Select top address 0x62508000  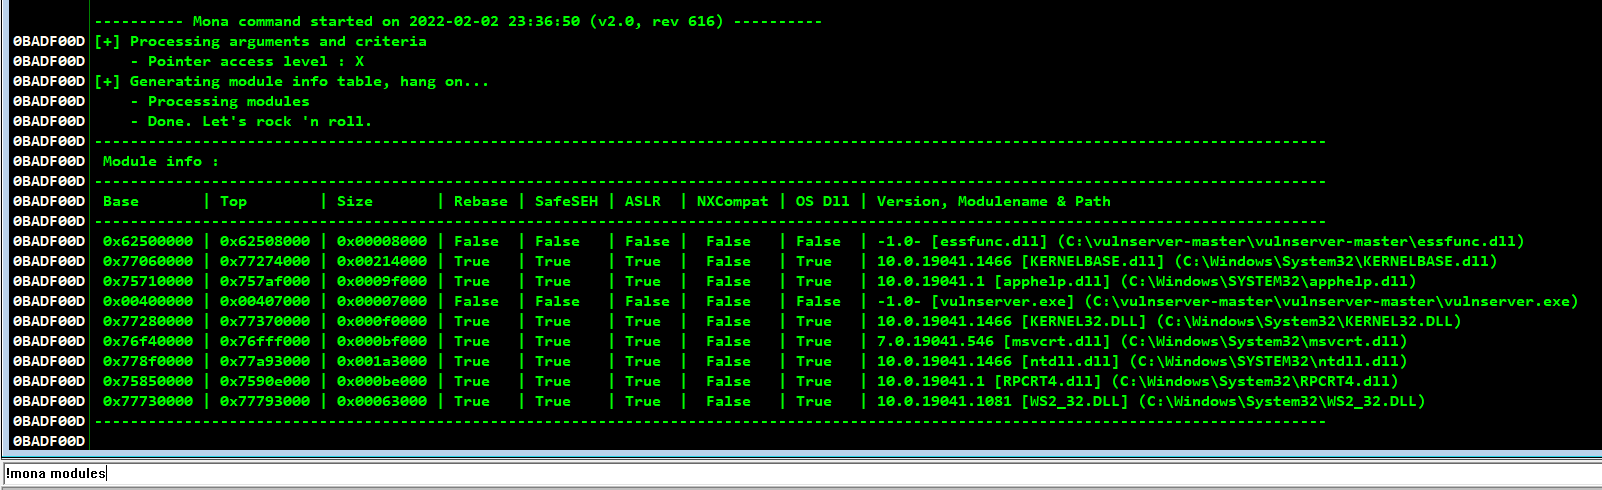265,241
